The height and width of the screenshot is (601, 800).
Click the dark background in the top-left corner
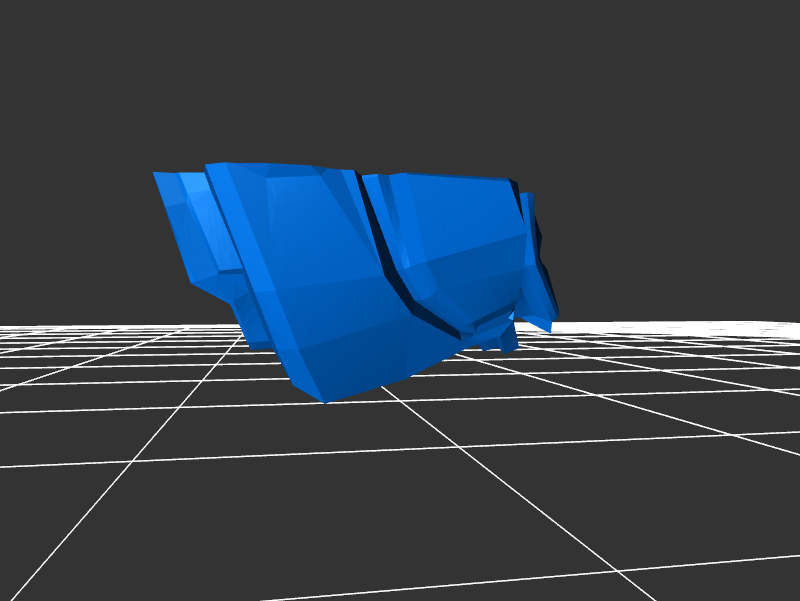tap(40, 40)
